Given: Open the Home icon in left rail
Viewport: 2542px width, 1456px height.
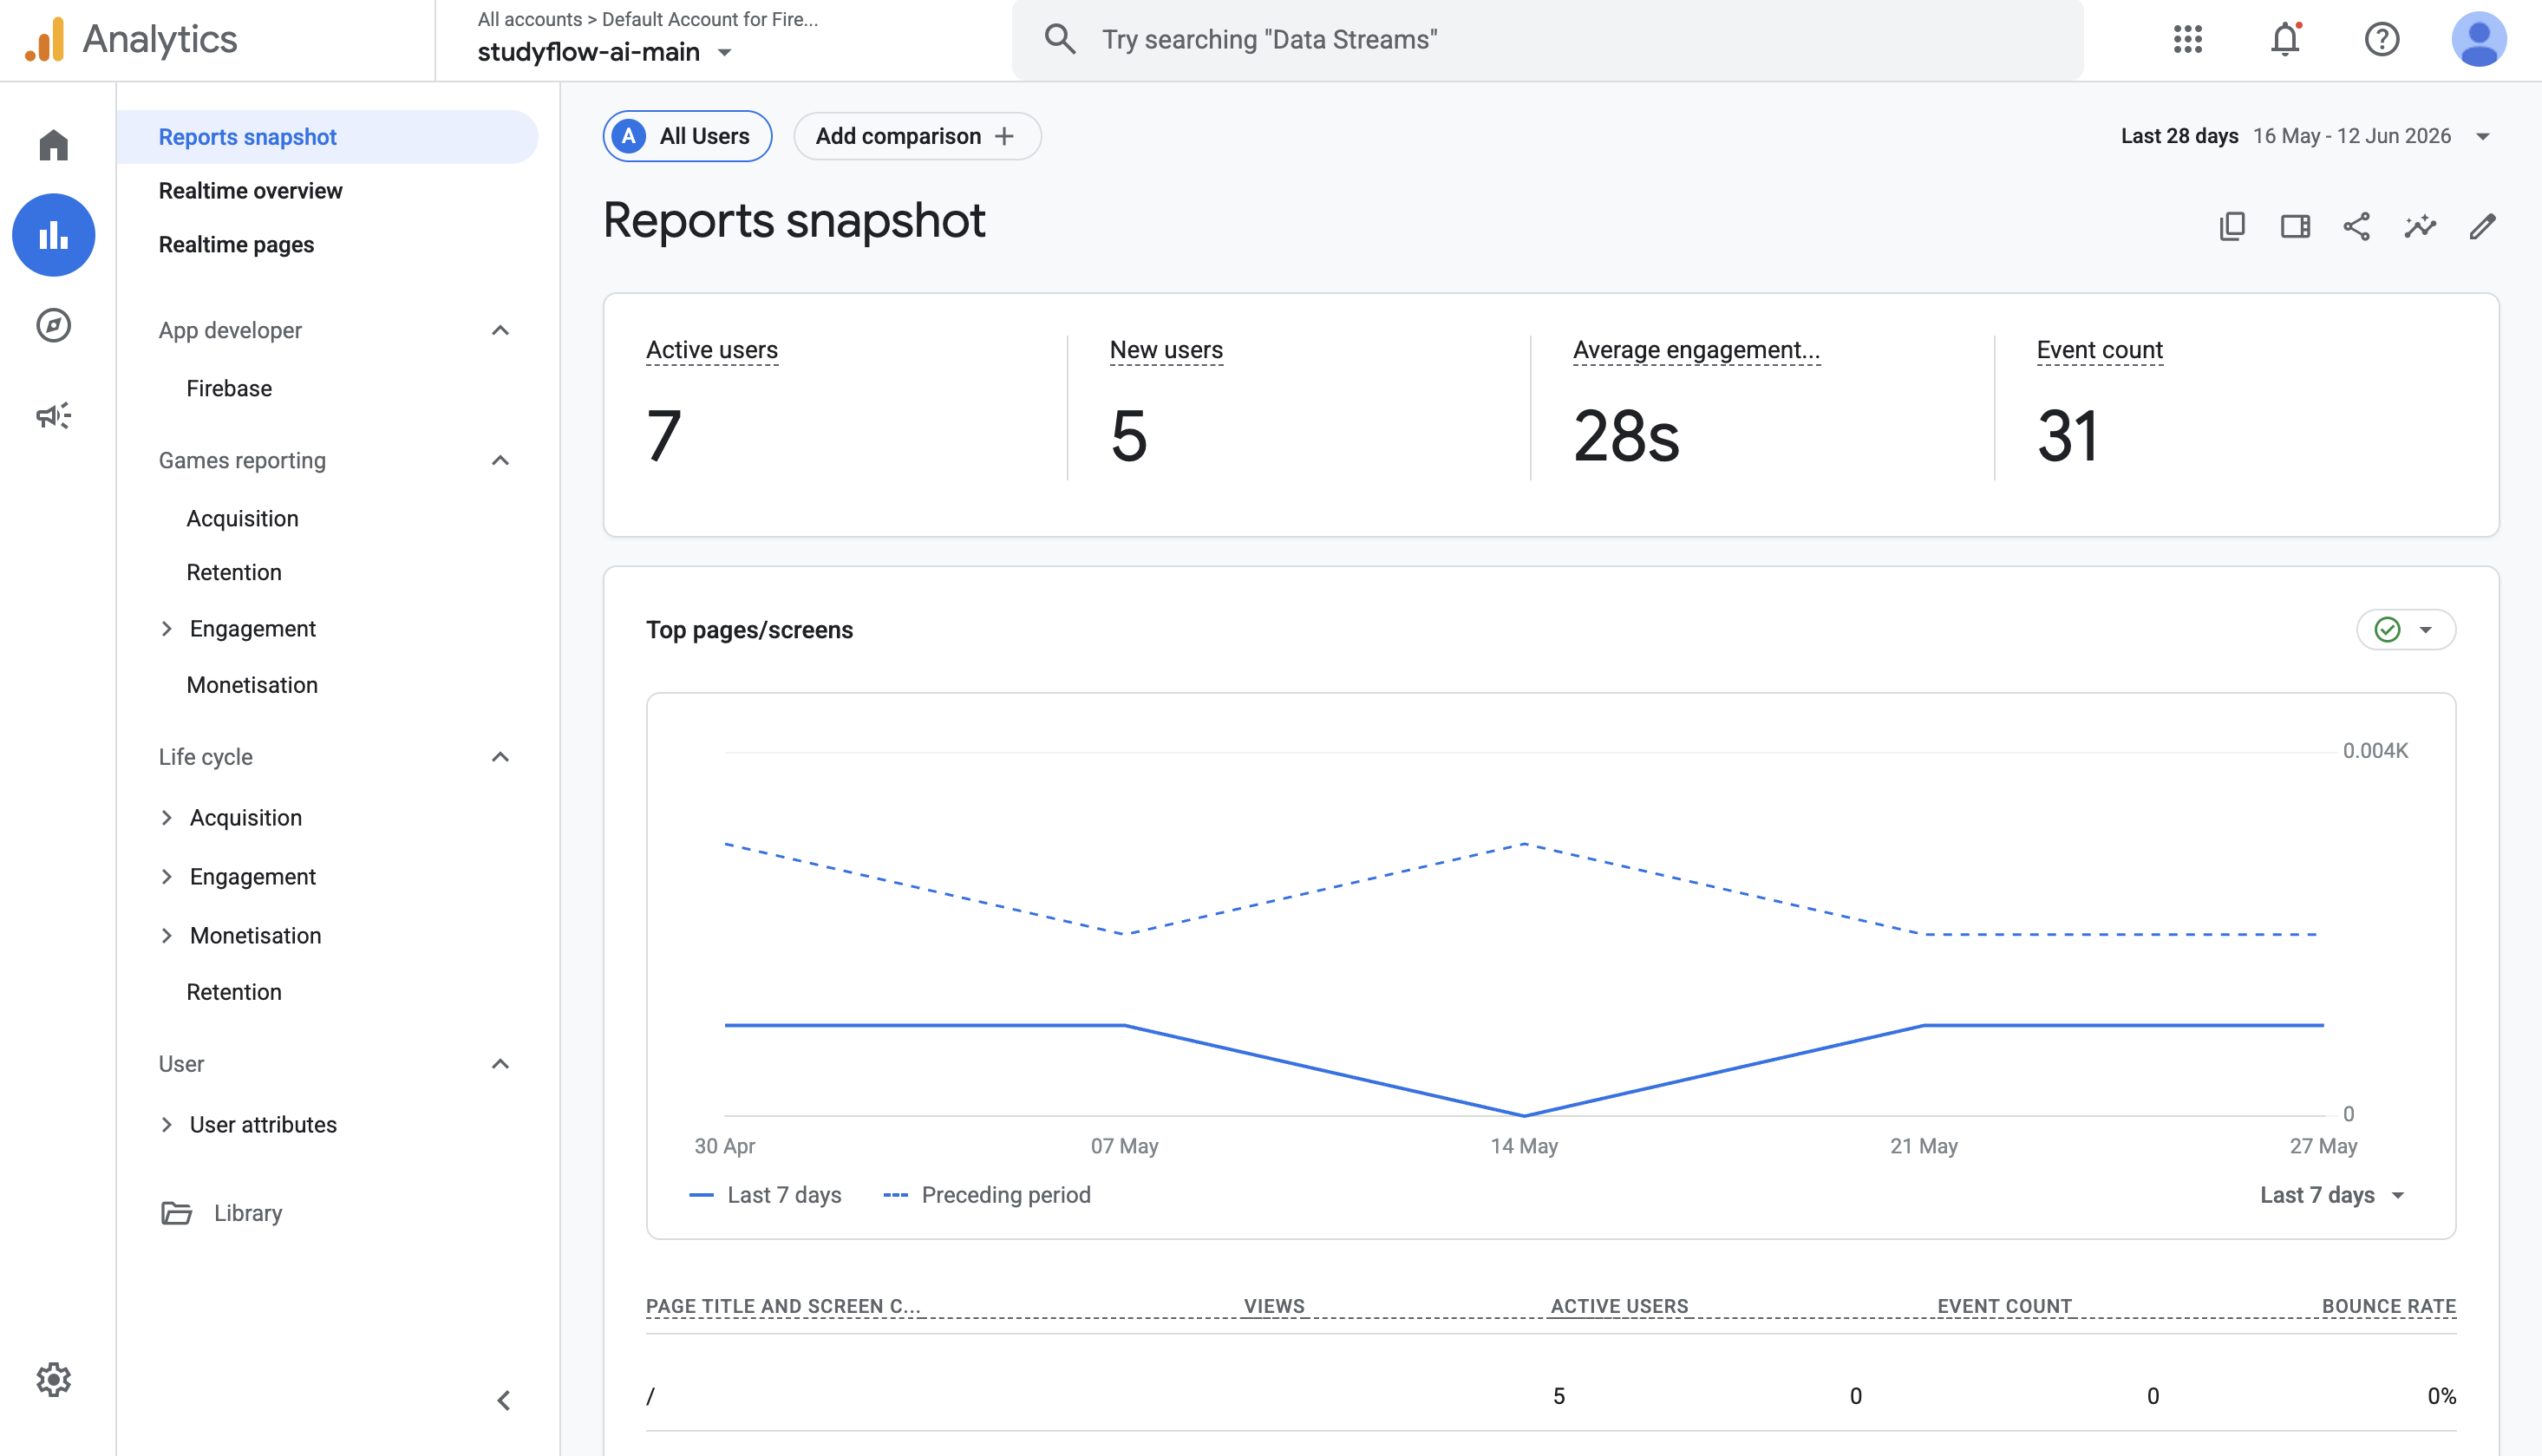Looking at the screenshot, I should tap(53, 145).
